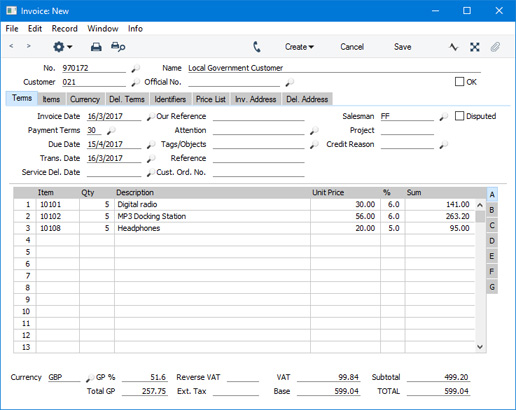Click the Cancel button
516x410 pixels.
pos(352,47)
